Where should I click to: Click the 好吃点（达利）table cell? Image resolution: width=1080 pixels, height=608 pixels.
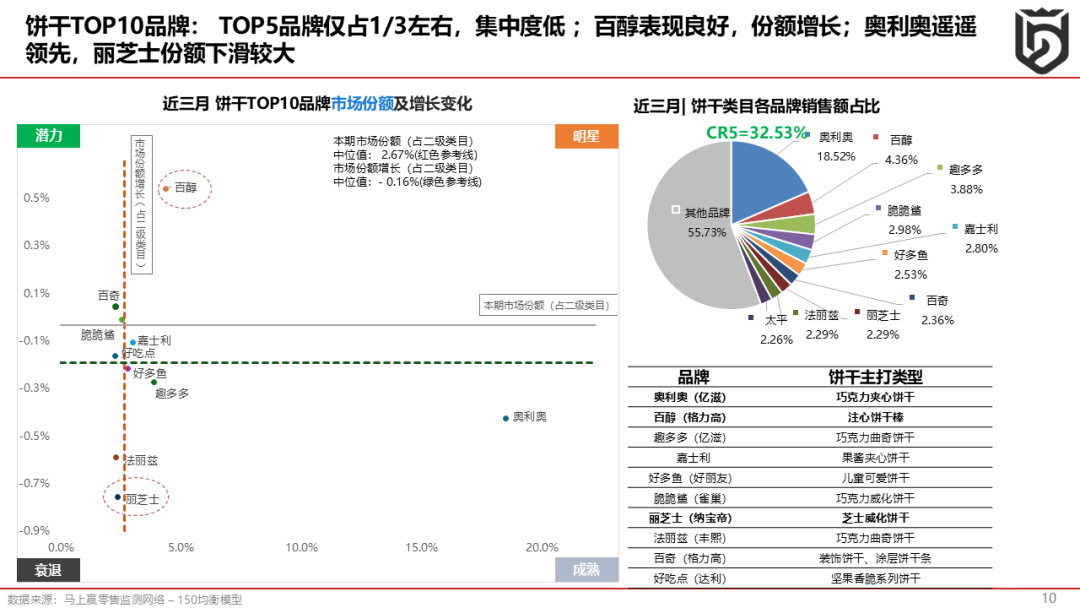tap(689, 579)
